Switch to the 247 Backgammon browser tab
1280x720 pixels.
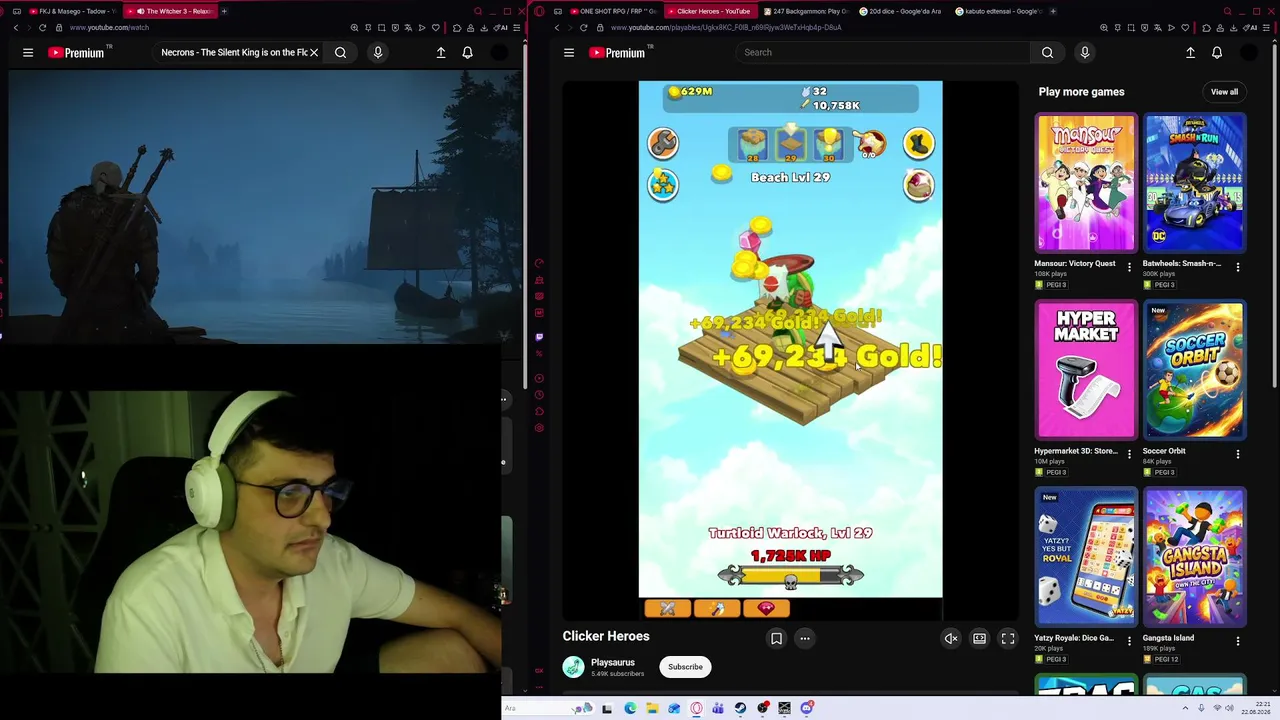click(806, 11)
